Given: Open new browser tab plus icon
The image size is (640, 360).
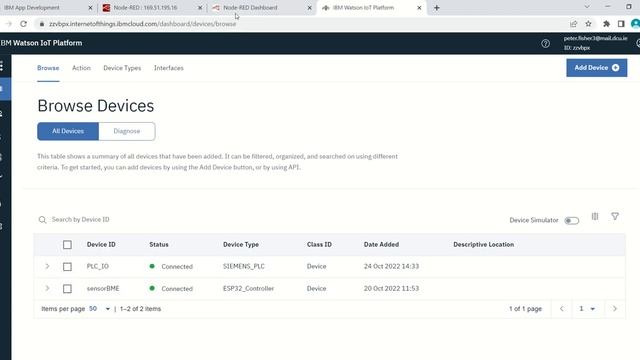Looking at the screenshot, I should click(437, 8).
